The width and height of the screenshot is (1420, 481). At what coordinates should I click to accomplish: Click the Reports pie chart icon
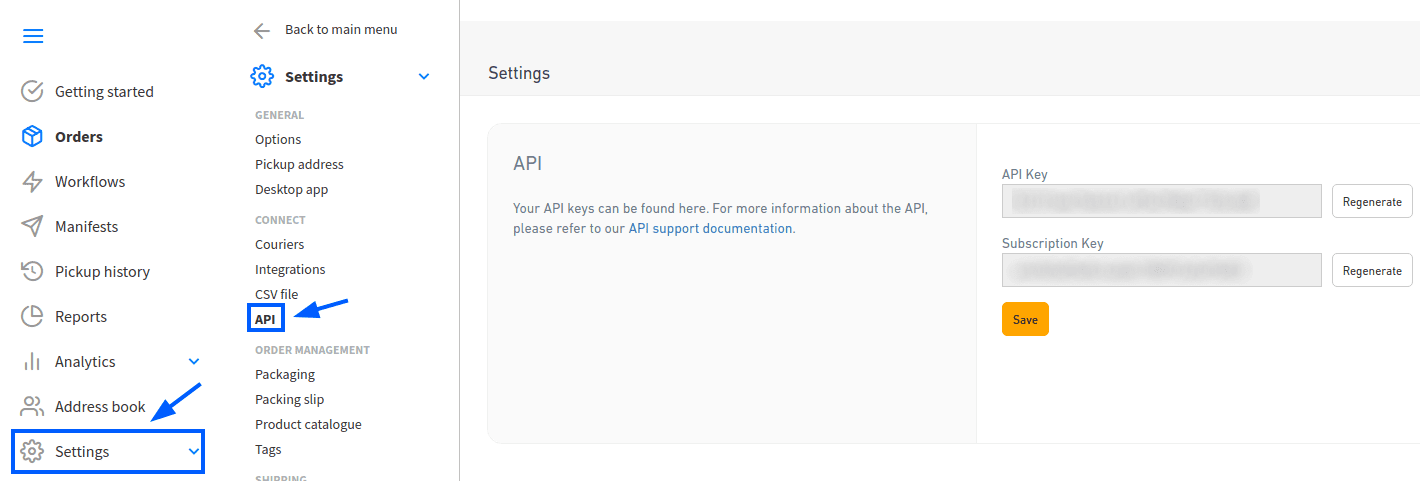(33, 317)
